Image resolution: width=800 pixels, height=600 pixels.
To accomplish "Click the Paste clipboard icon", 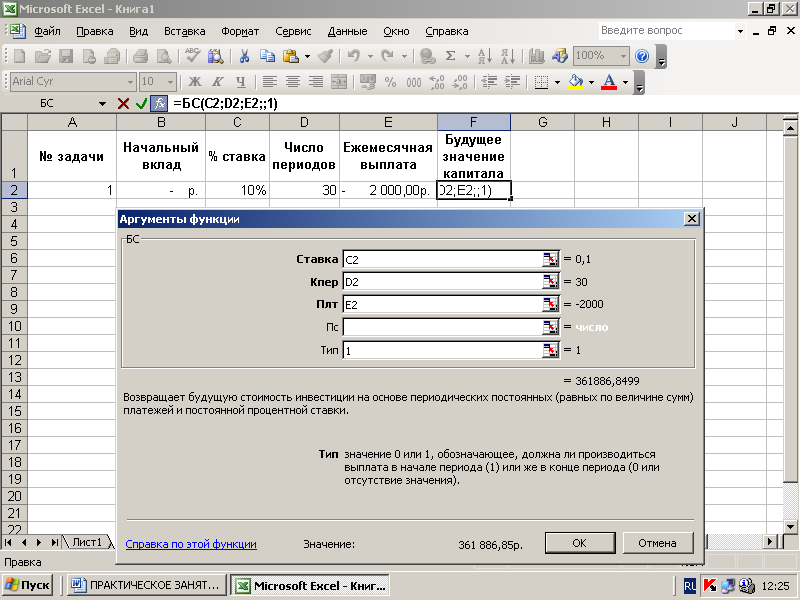I will [291, 56].
